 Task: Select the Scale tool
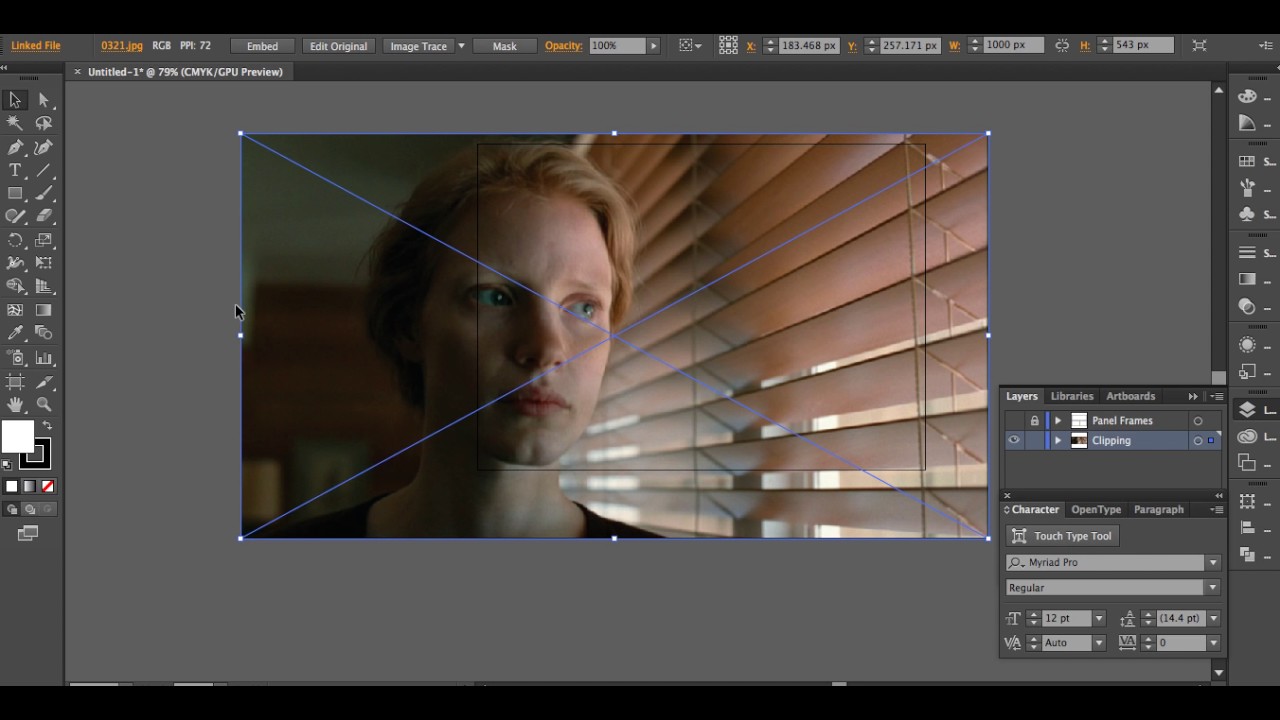tap(44, 240)
